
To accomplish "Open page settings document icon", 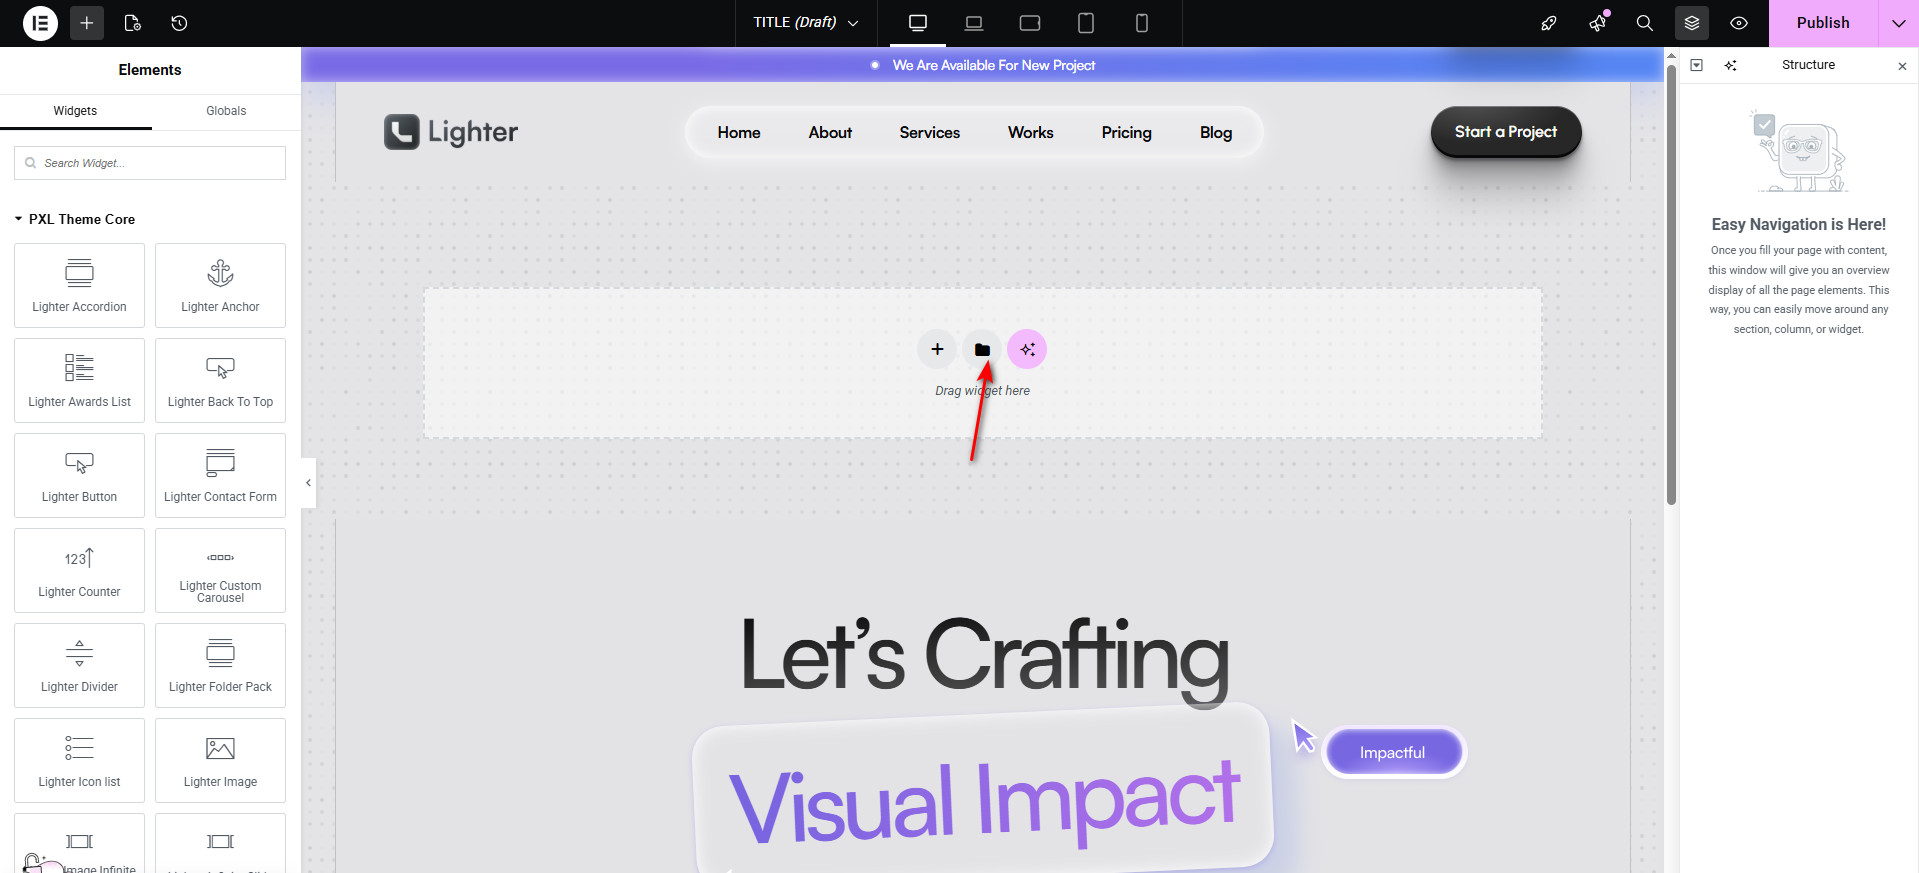I will tap(132, 23).
